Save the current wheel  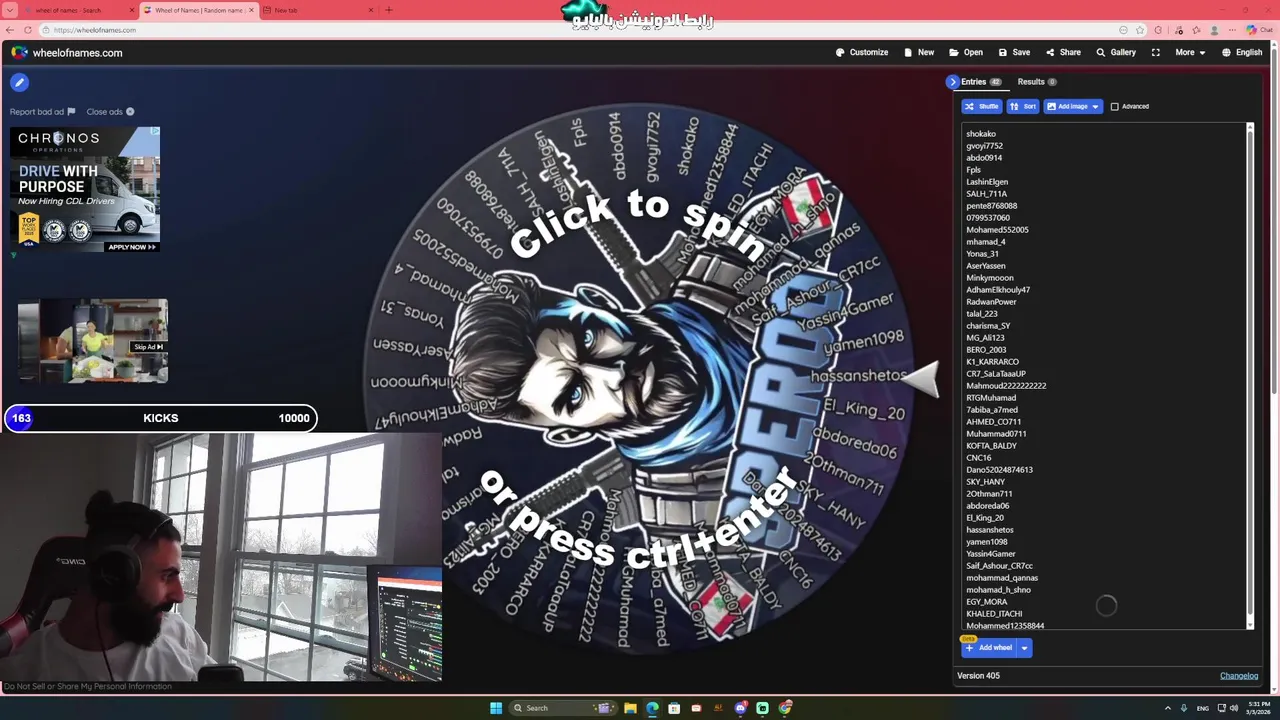(1014, 52)
